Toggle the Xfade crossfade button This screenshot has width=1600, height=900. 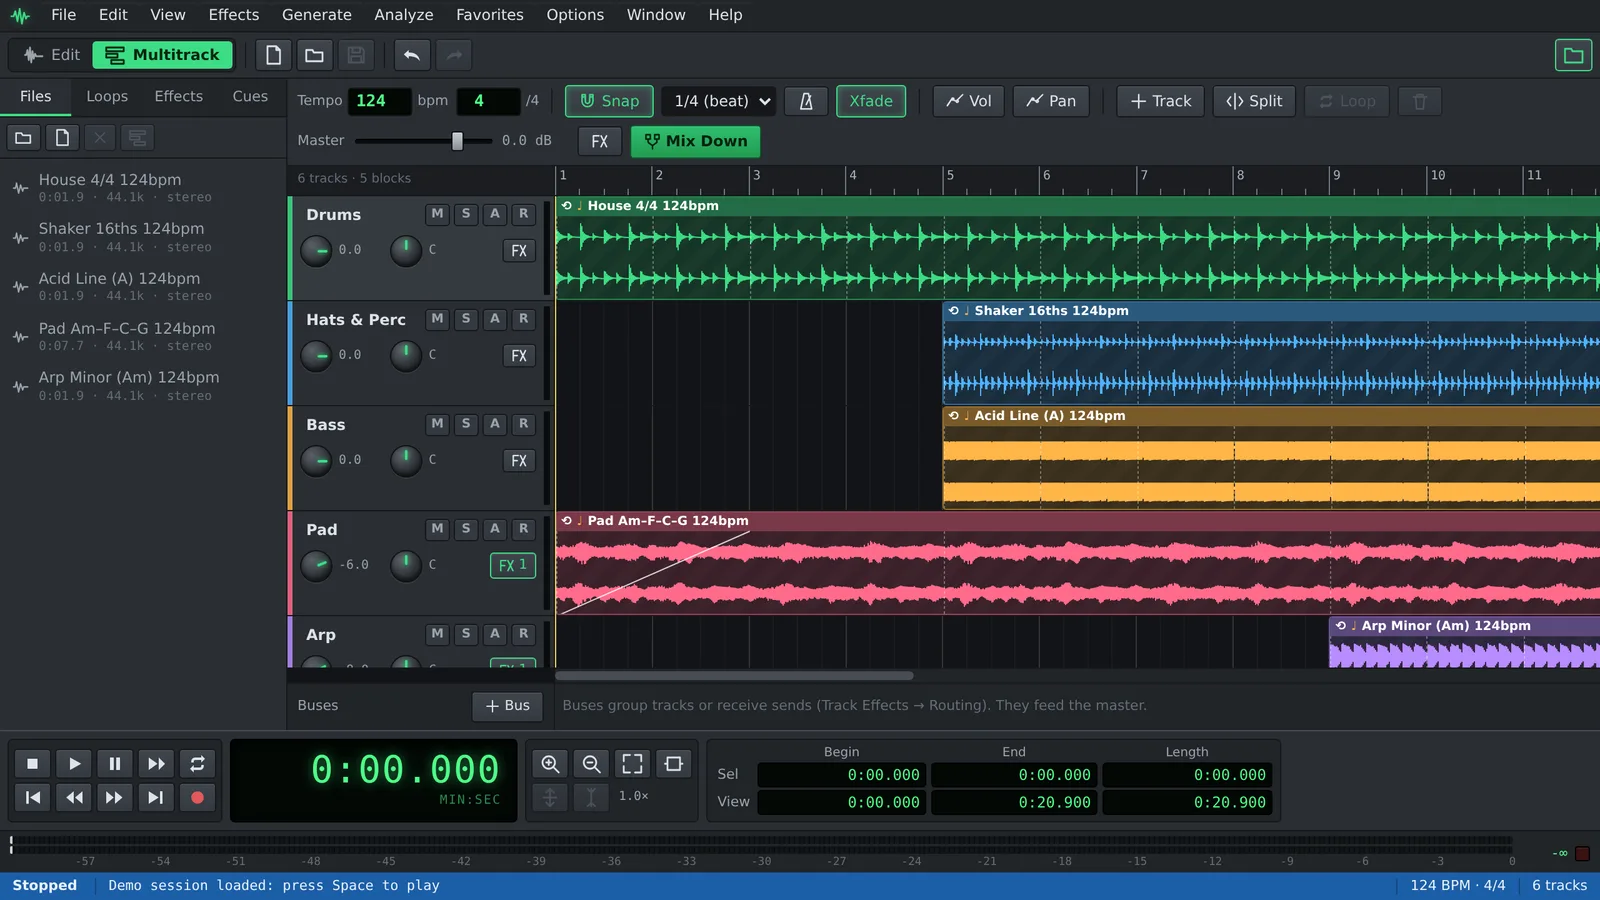[x=871, y=101]
